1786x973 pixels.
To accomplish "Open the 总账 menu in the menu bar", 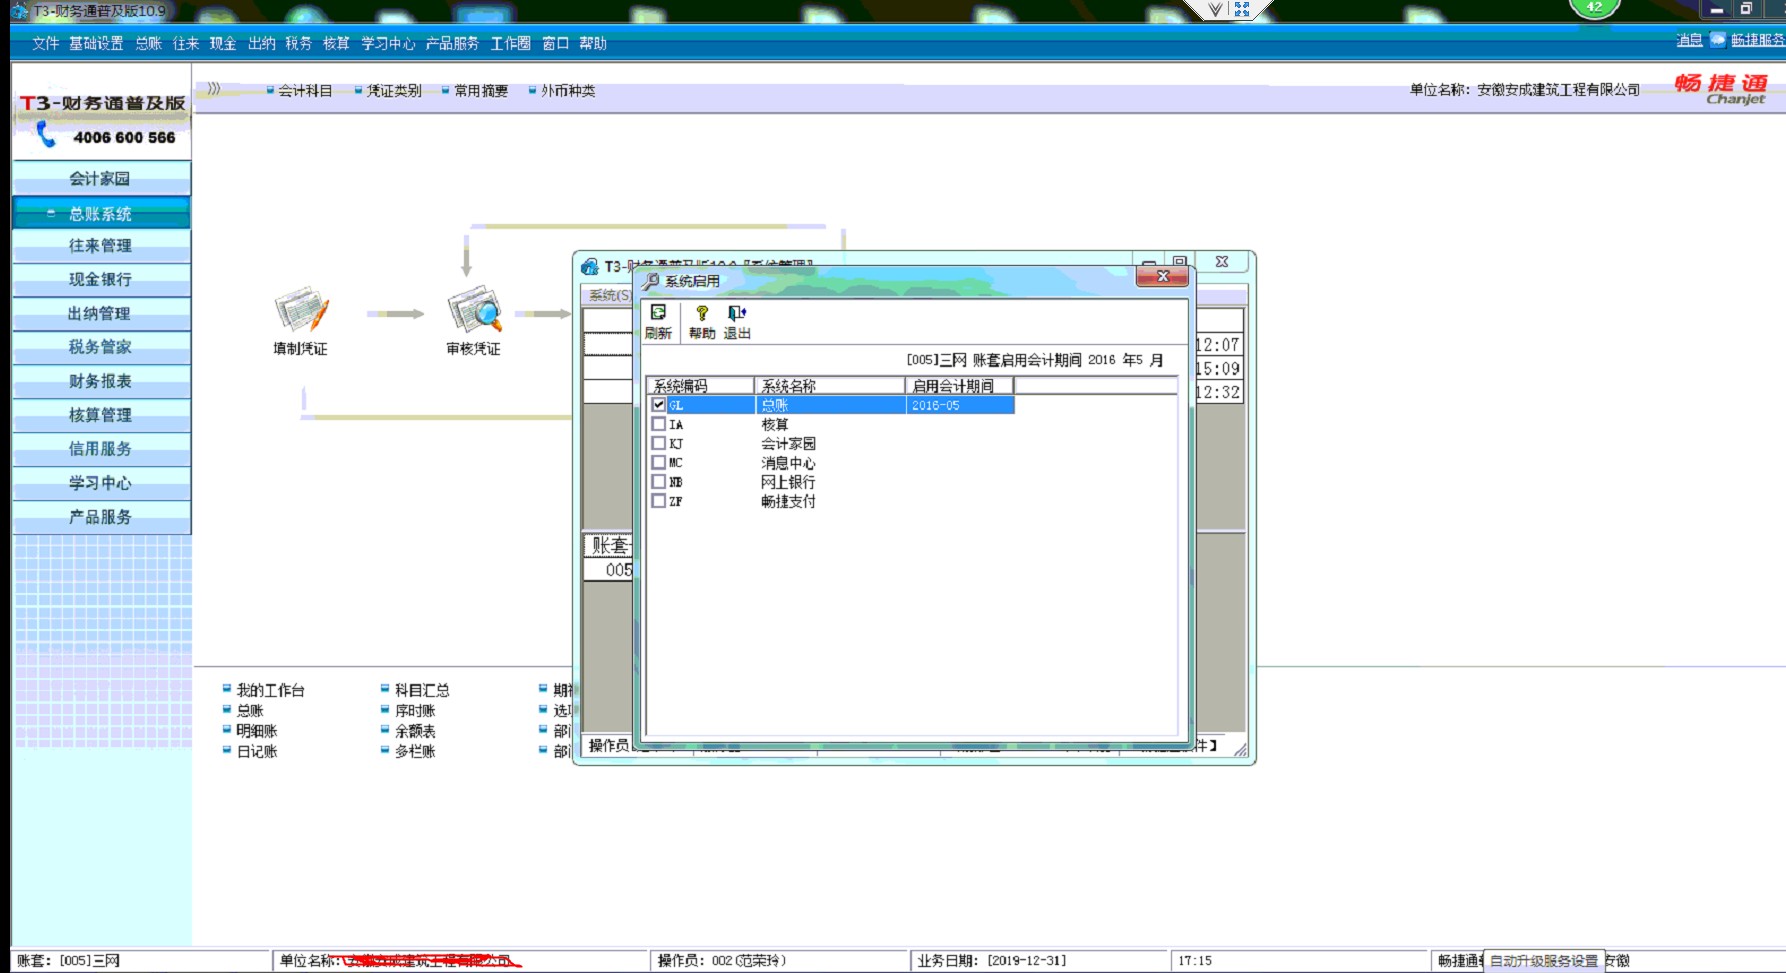I will click(x=148, y=43).
